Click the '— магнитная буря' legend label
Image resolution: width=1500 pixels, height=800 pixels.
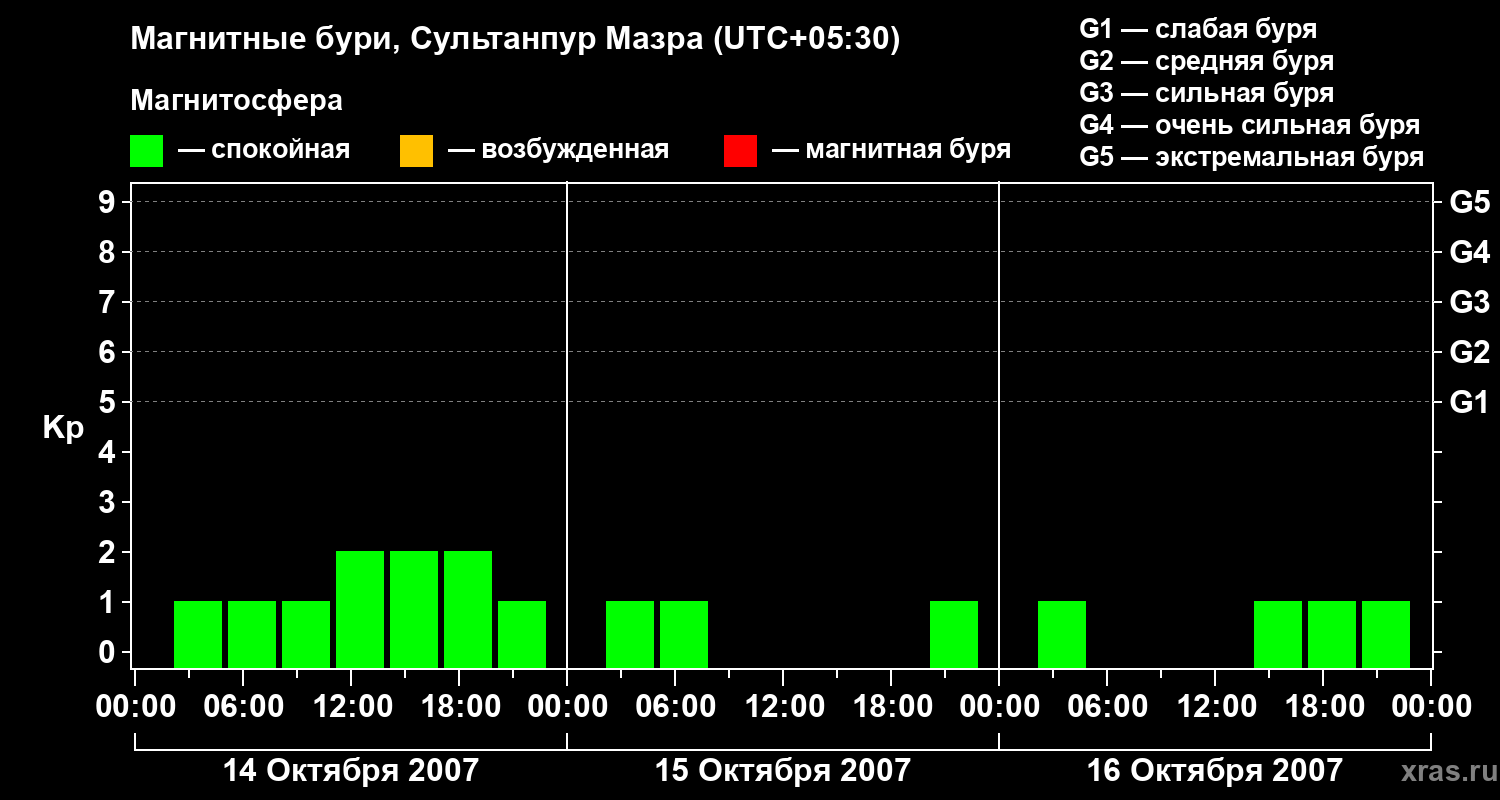point(892,151)
